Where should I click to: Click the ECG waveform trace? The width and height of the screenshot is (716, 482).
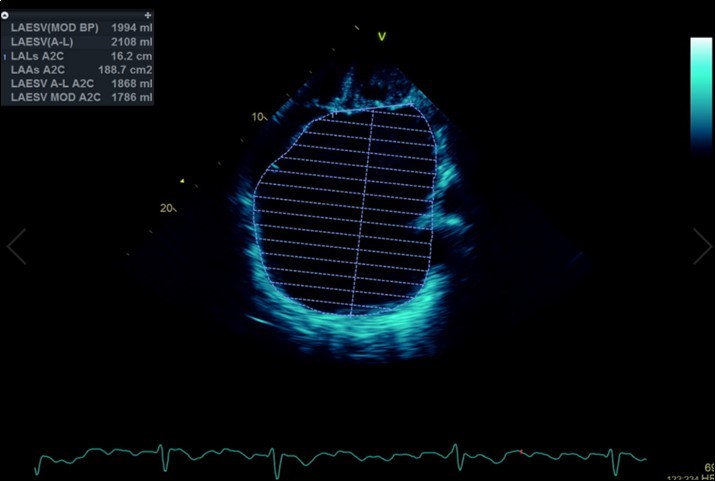(300, 462)
